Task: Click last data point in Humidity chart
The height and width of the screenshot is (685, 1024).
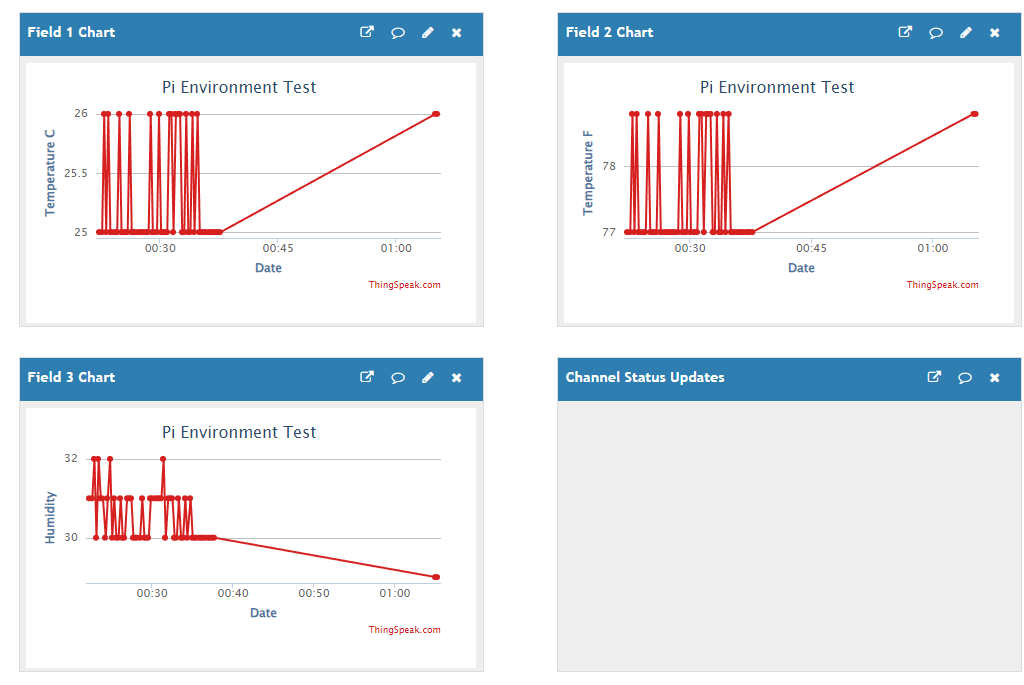Action: click(436, 577)
